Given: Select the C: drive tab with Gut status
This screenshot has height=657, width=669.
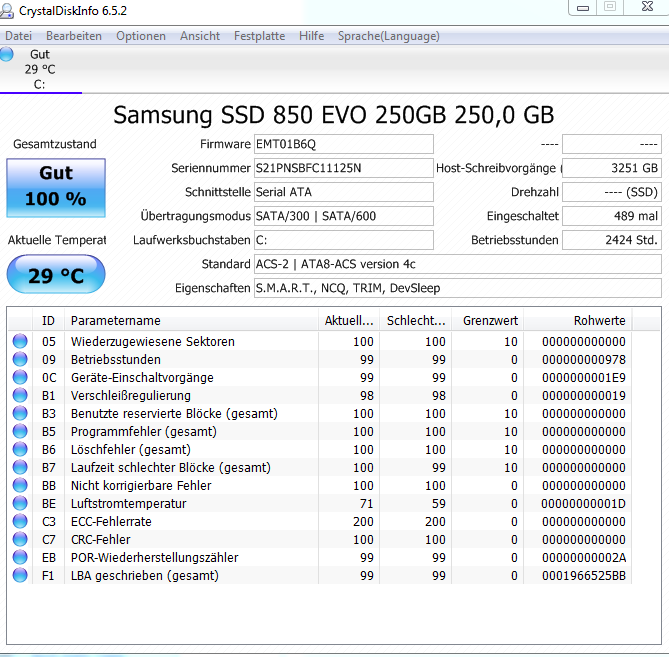Looking at the screenshot, I should 40,70.
